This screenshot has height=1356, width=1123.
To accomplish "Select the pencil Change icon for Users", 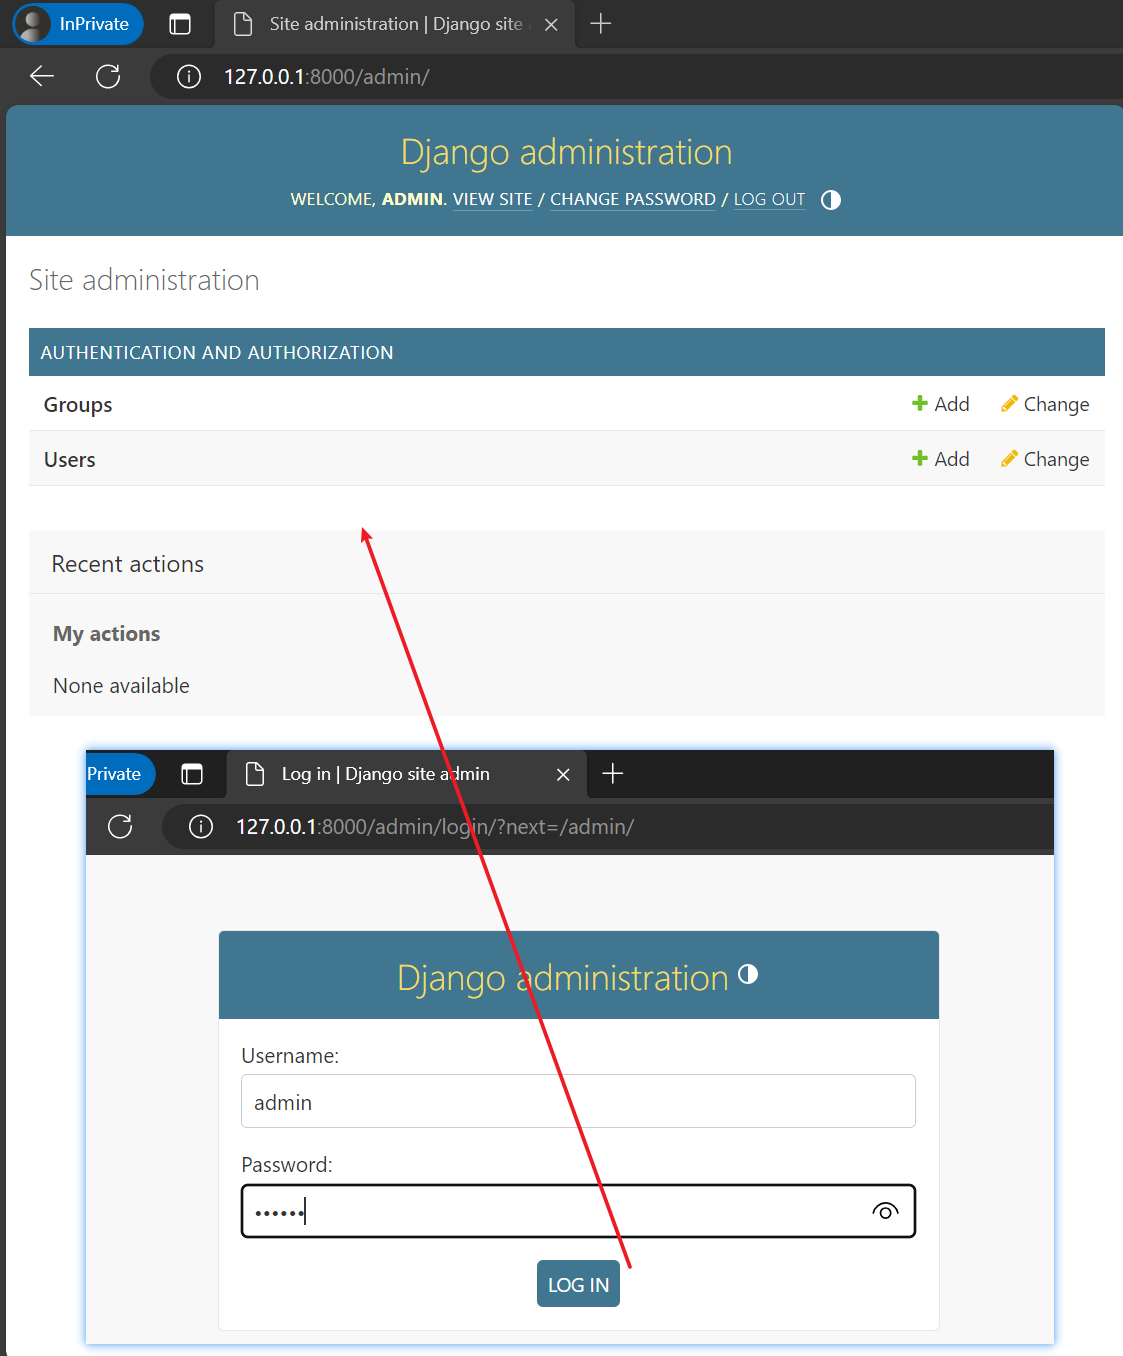I will pos(1010,458).
